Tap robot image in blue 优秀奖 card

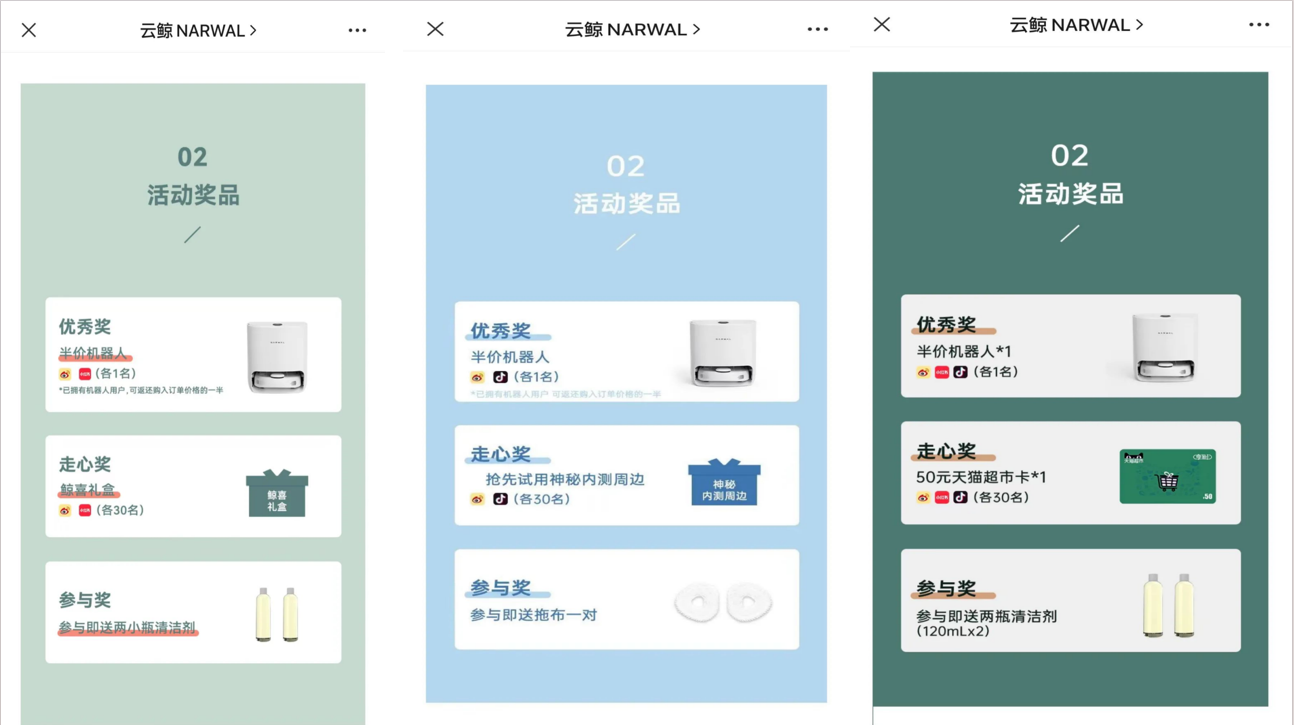click(x=722, y=352)
